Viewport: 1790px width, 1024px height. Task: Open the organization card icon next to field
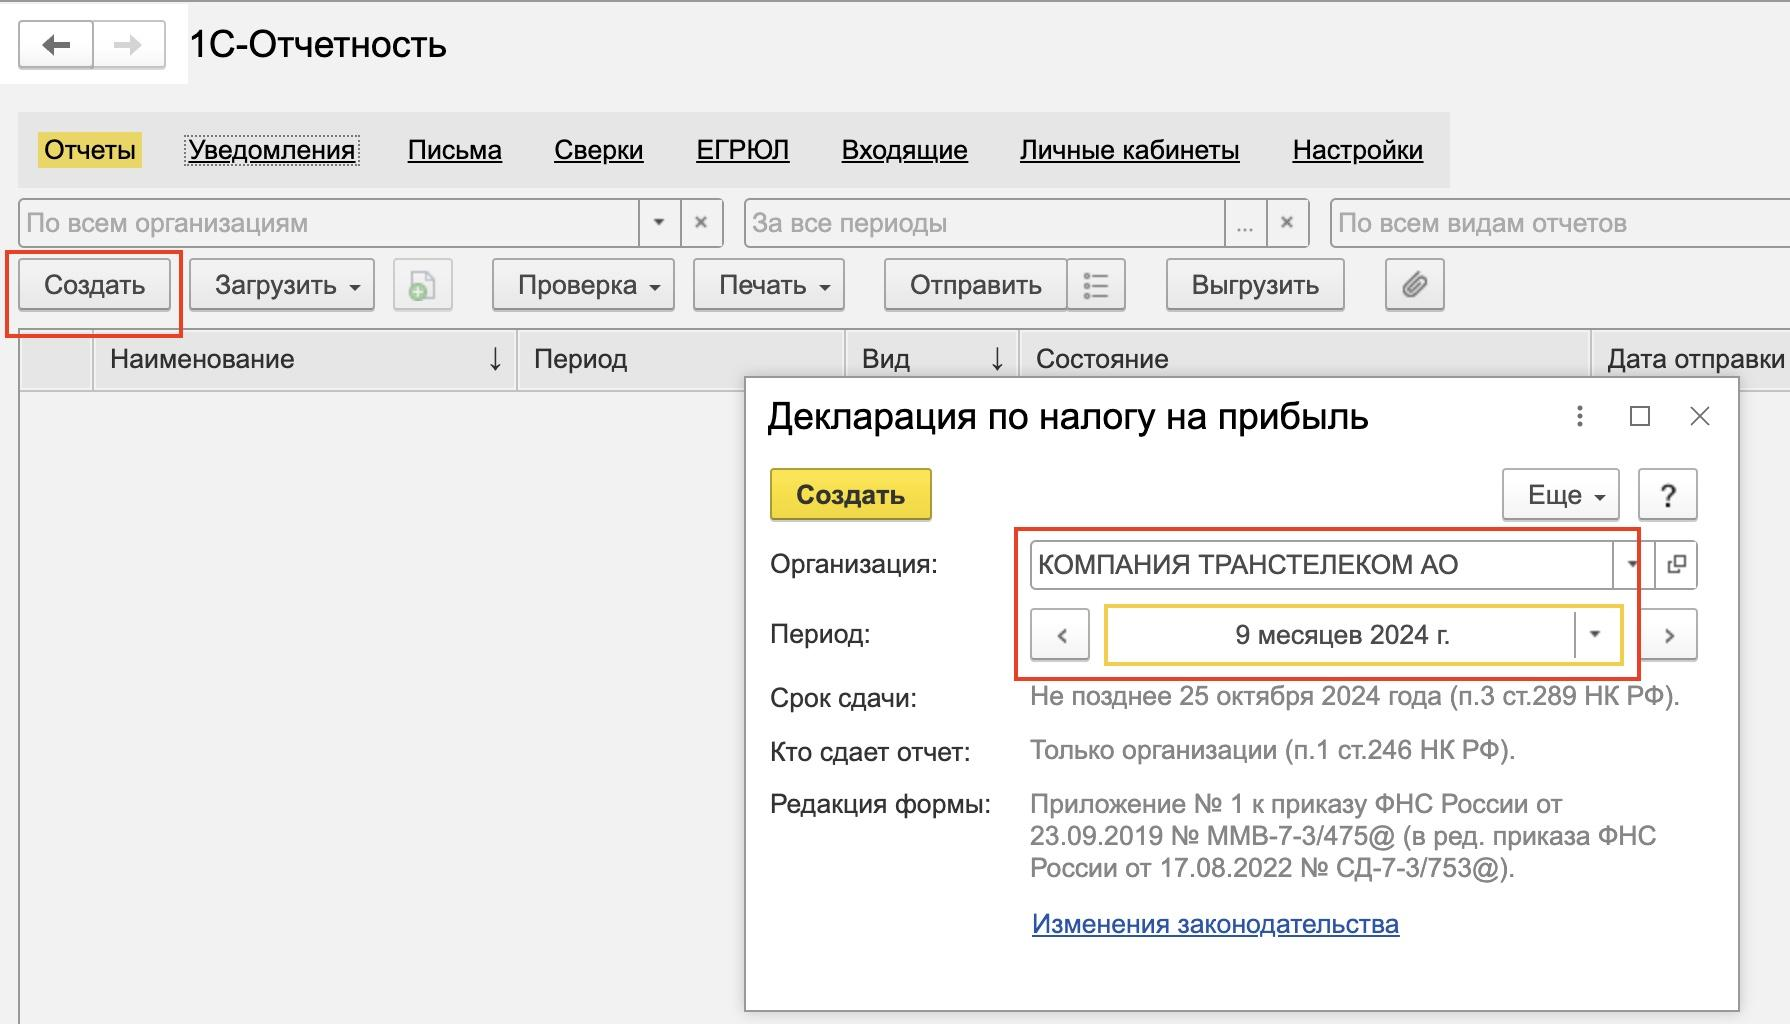click(1676, 564)
